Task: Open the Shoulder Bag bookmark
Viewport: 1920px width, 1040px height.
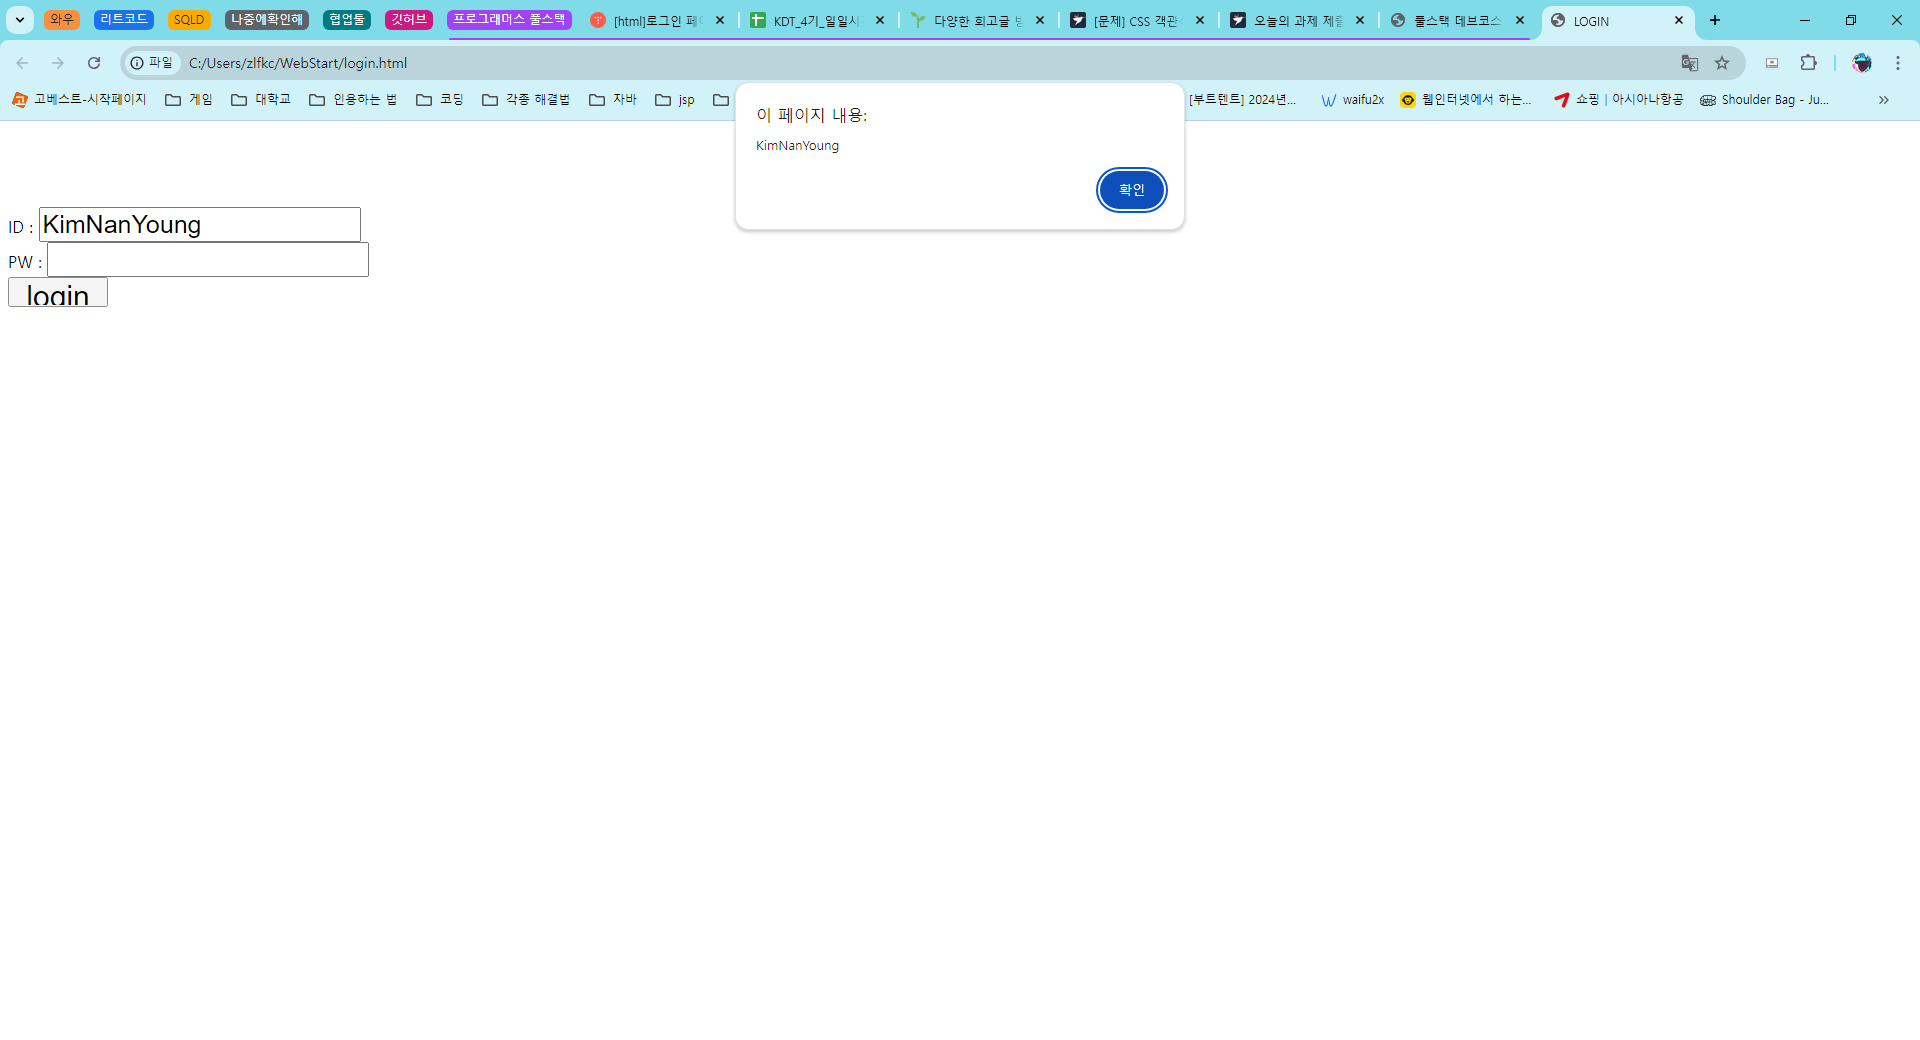Action: point(1765,100)
